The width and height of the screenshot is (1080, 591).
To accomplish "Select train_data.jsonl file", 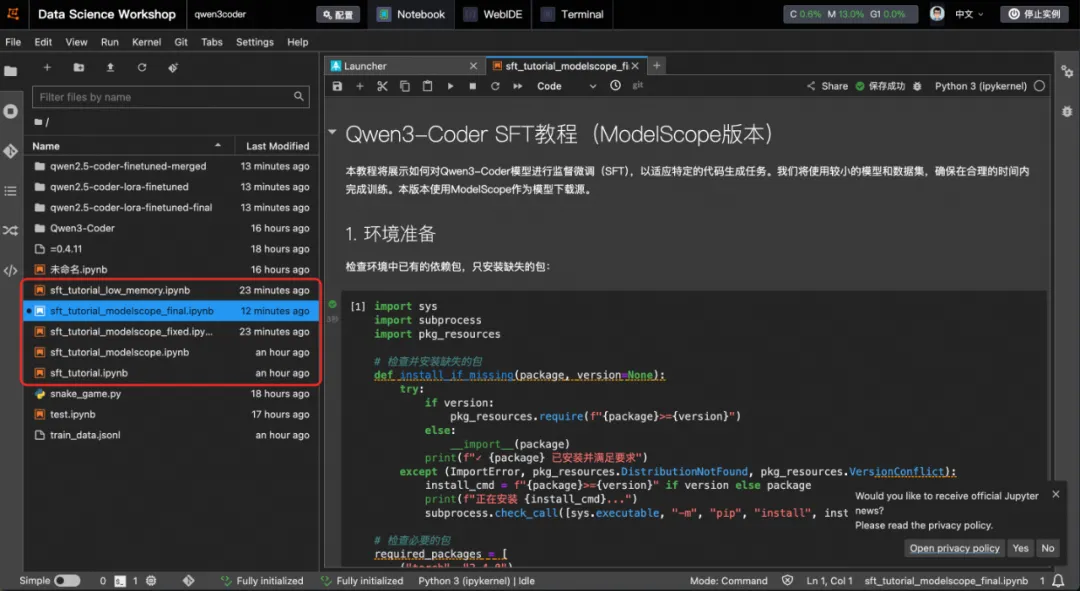I will click(171, 435).
